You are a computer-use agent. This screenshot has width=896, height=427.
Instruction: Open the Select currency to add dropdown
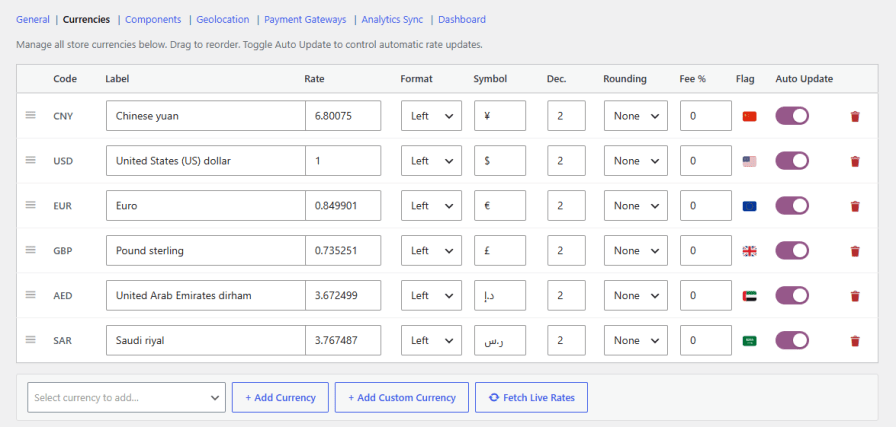[x=126, y=397]
